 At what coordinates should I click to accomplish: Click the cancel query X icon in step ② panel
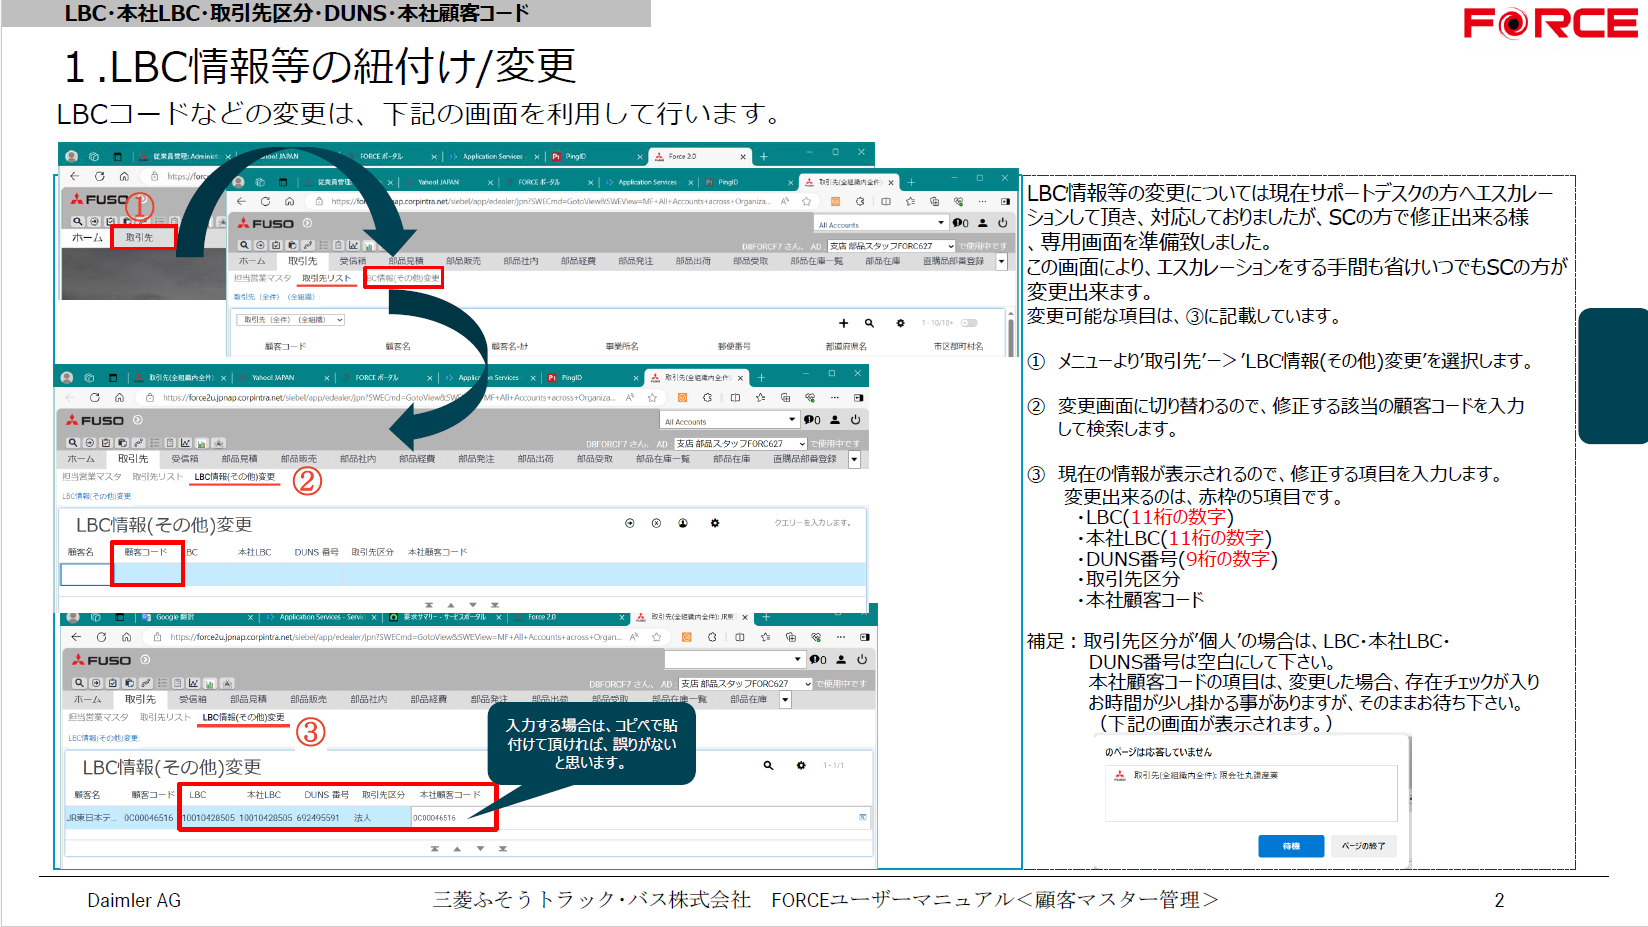pos(657,523)
